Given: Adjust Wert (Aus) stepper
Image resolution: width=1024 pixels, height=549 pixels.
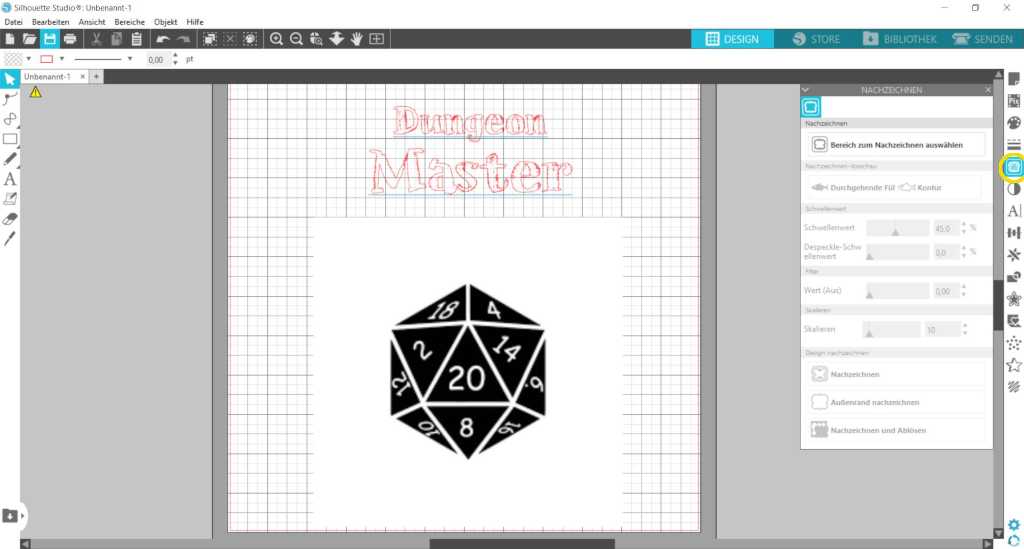Looking at the screenshot, I should tap(964, 291).
